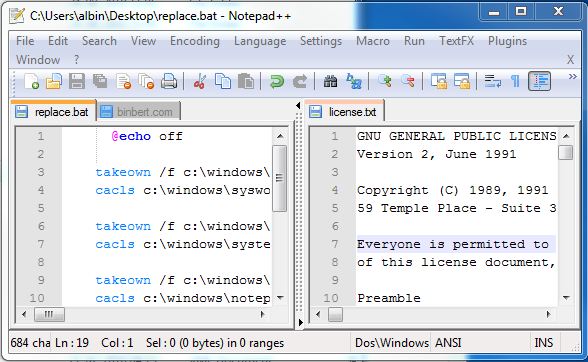Click the Zoom Out magnifier icon

tap(408, 80)
